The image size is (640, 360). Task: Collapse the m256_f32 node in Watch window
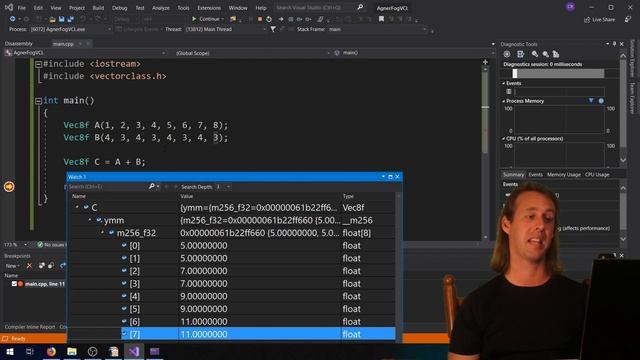tap(102, 233)
